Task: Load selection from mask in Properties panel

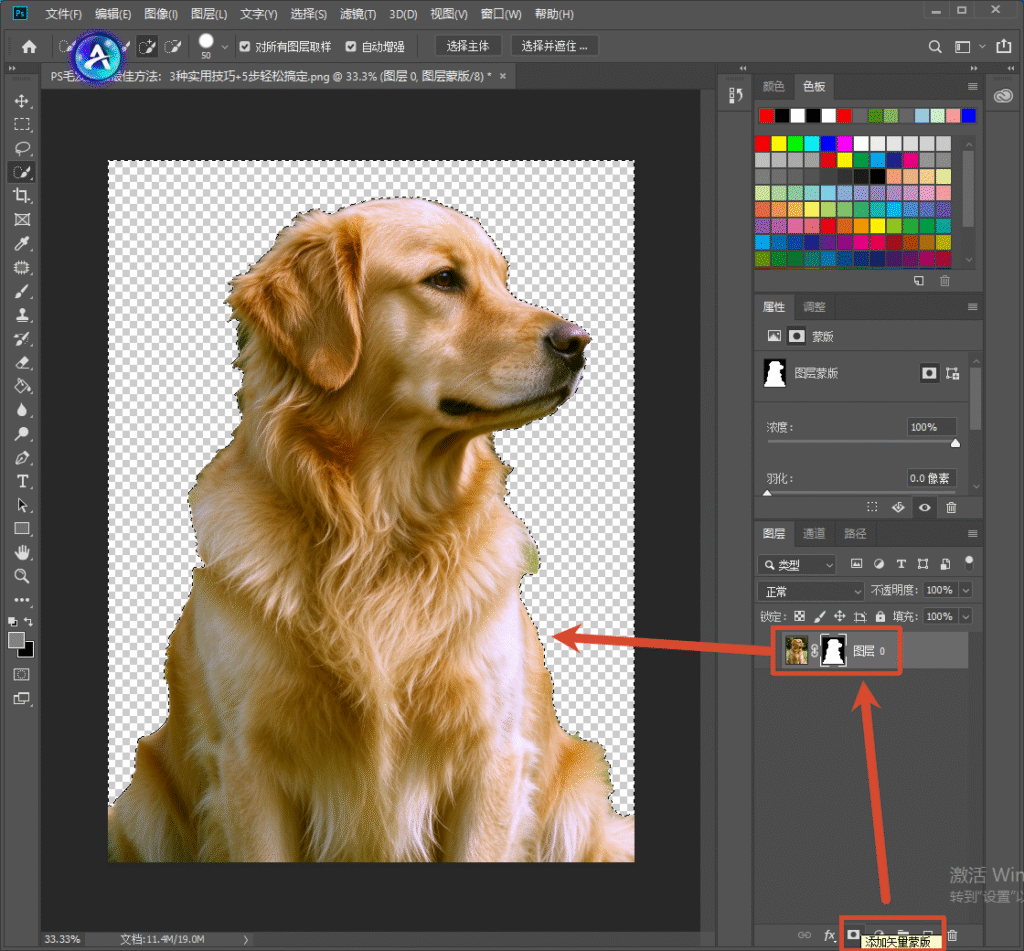Action: (x=872, y=507)
